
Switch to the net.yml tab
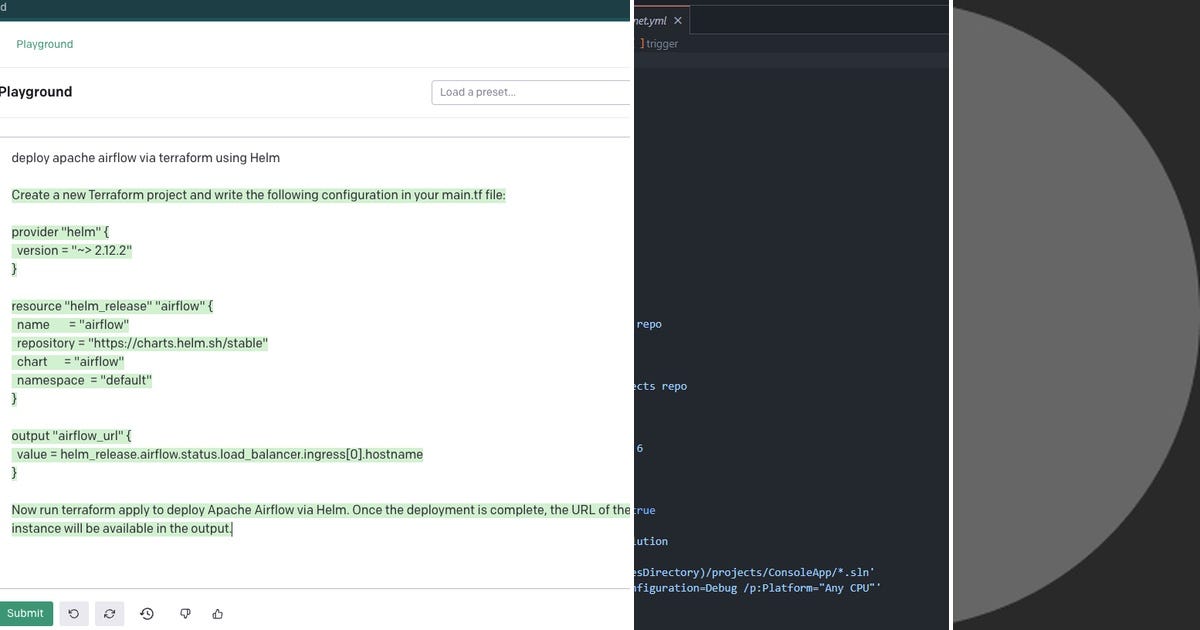[652, 19]
